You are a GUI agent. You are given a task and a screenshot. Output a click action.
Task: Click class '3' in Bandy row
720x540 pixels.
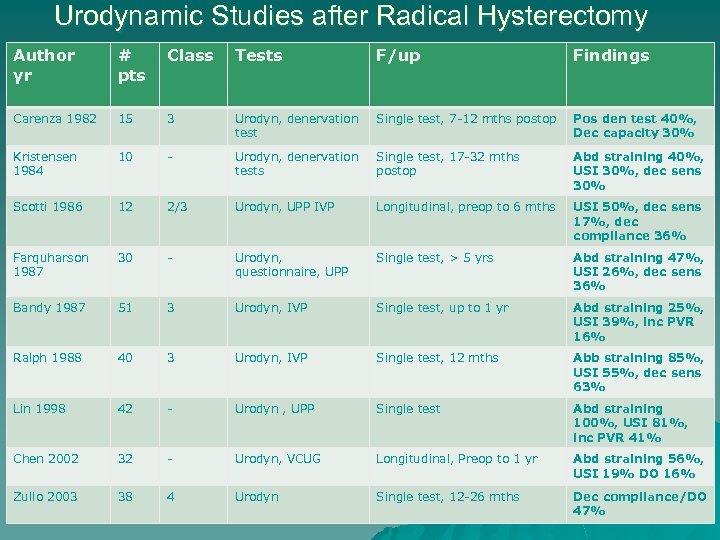(170, 308)
